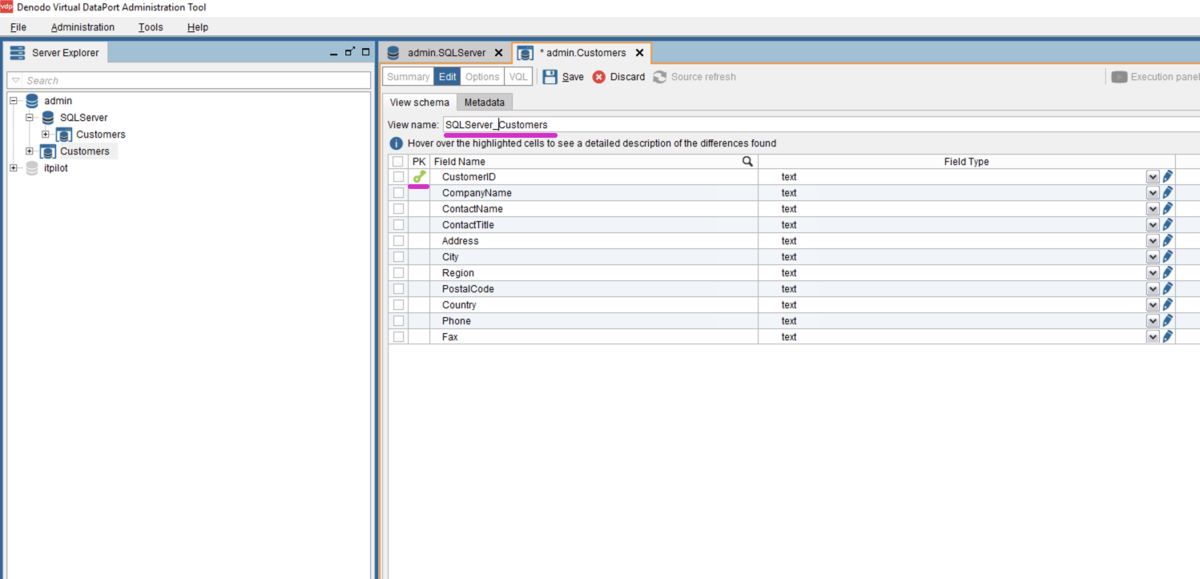Switch to the Metadata tab

(x=484, y=102)
